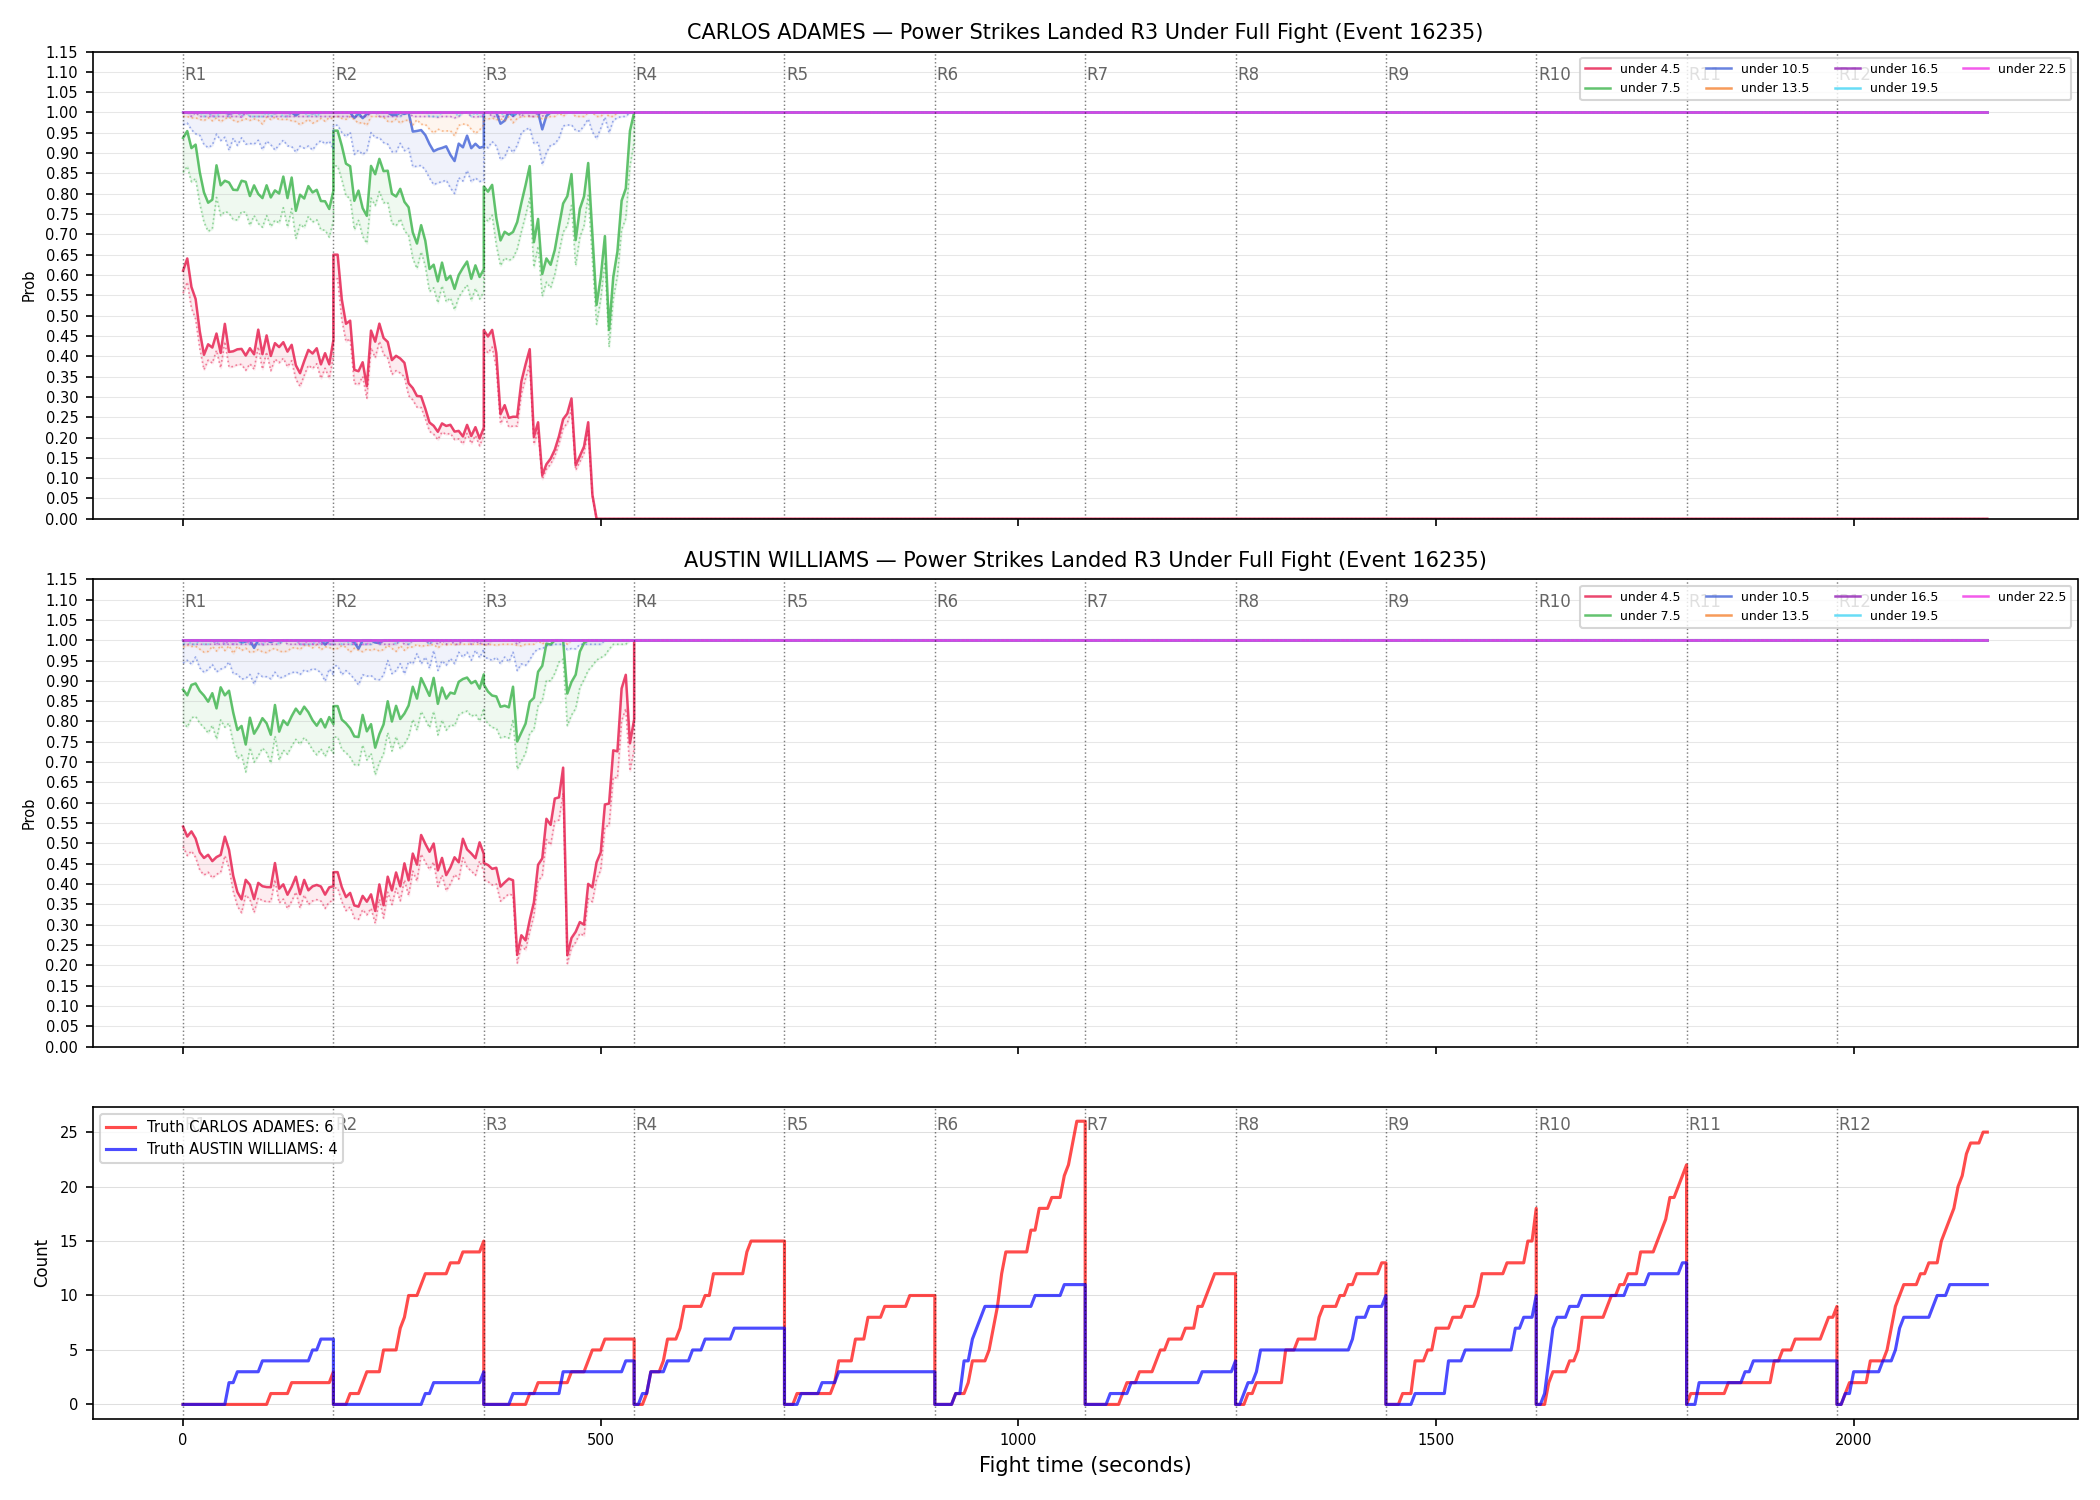The height and width of the screenshot is (1500, 2100).
Task: Click "under 7.5" legend entry in top chart
Action: (1632, 88)
